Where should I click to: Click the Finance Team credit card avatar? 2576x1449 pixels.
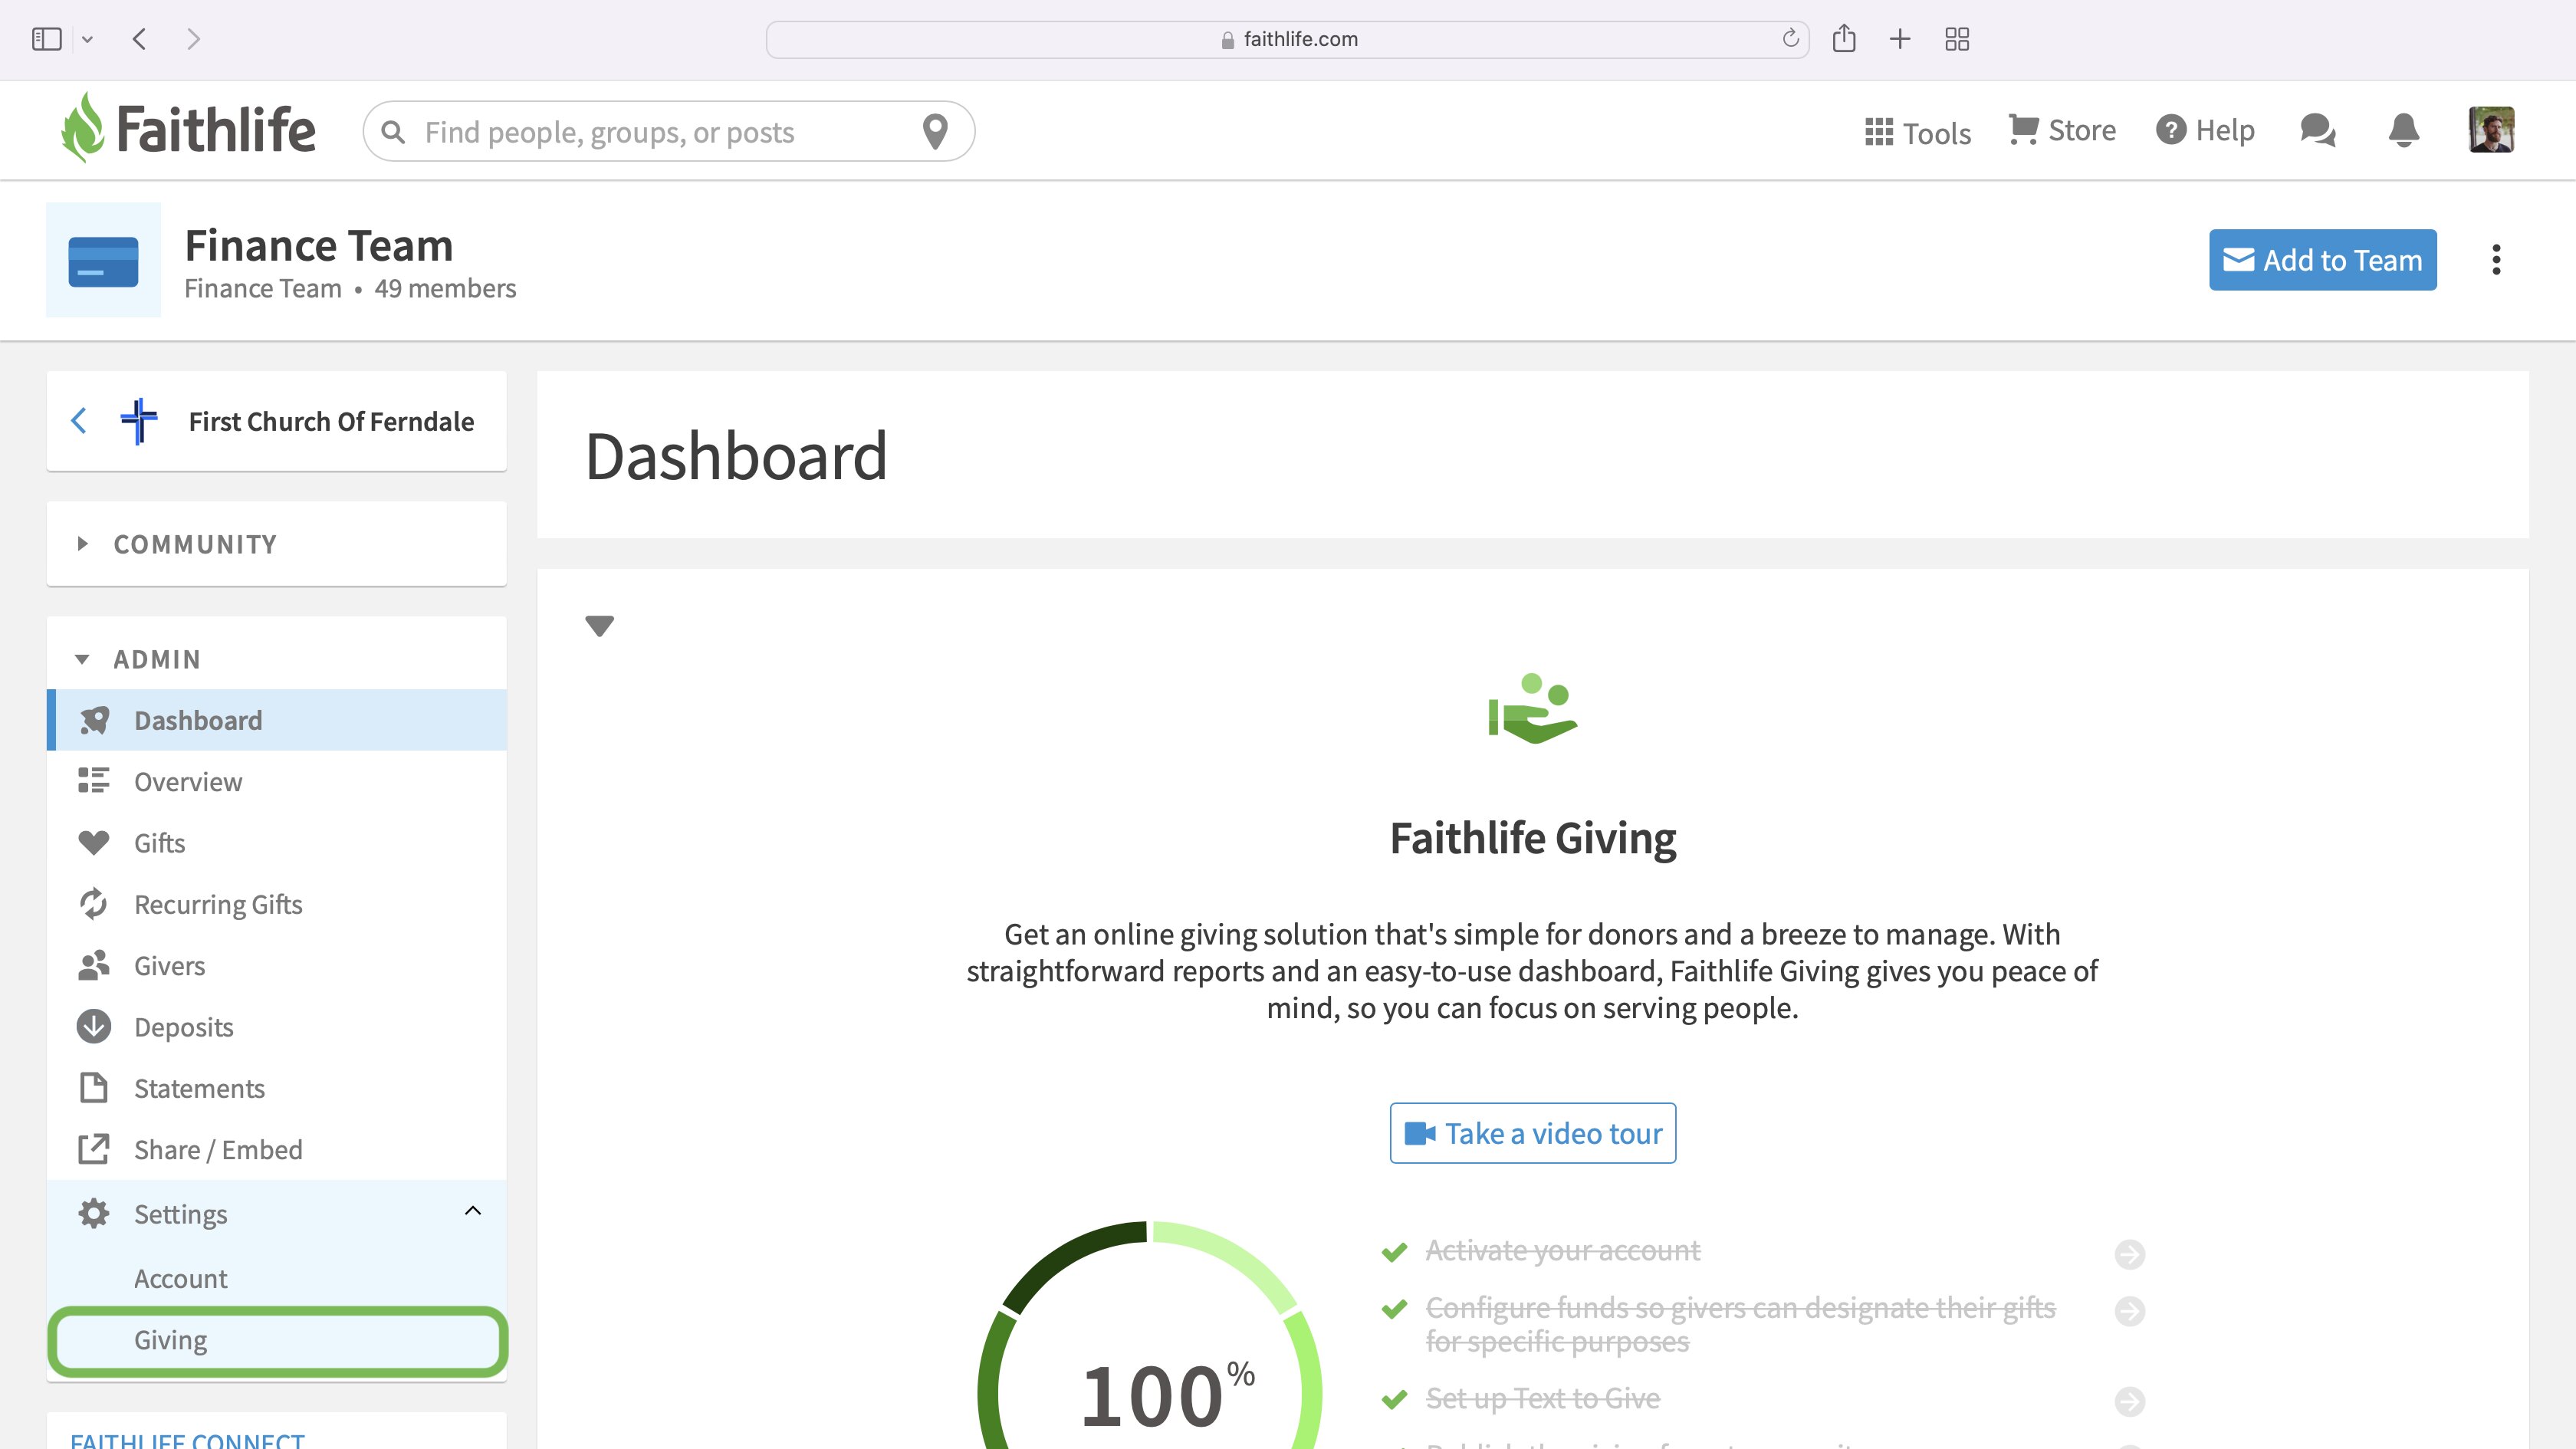coord(103,260)
